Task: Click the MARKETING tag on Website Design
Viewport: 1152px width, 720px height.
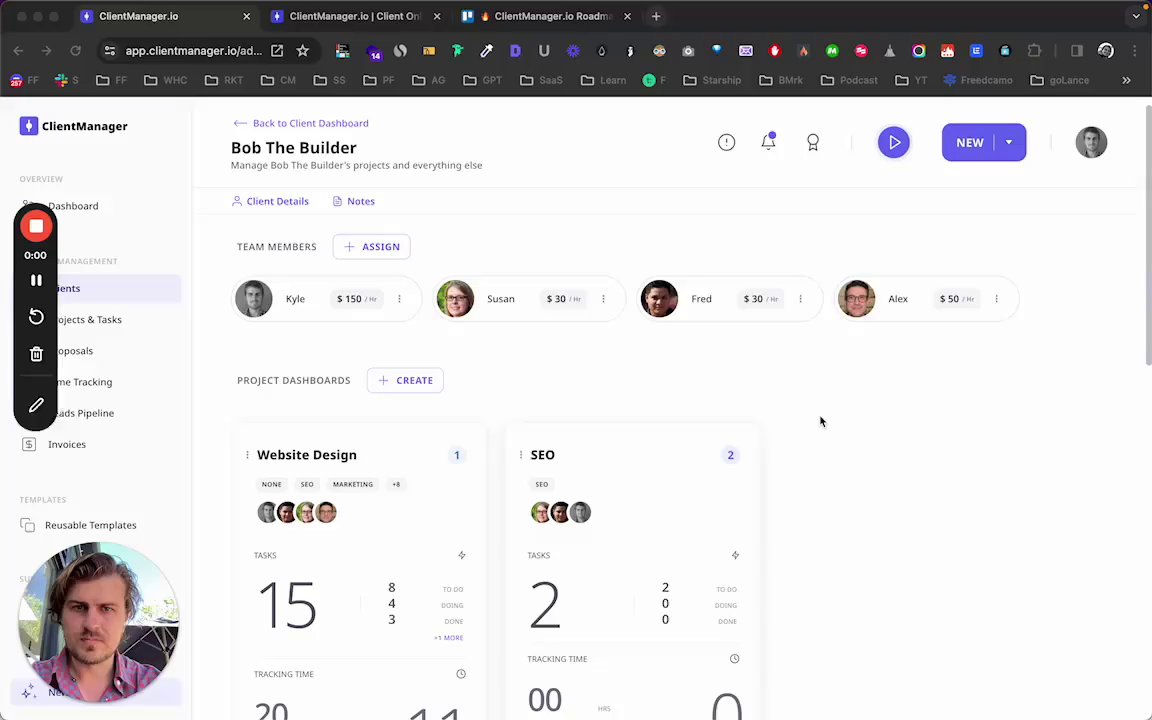Action: point(353,485)
